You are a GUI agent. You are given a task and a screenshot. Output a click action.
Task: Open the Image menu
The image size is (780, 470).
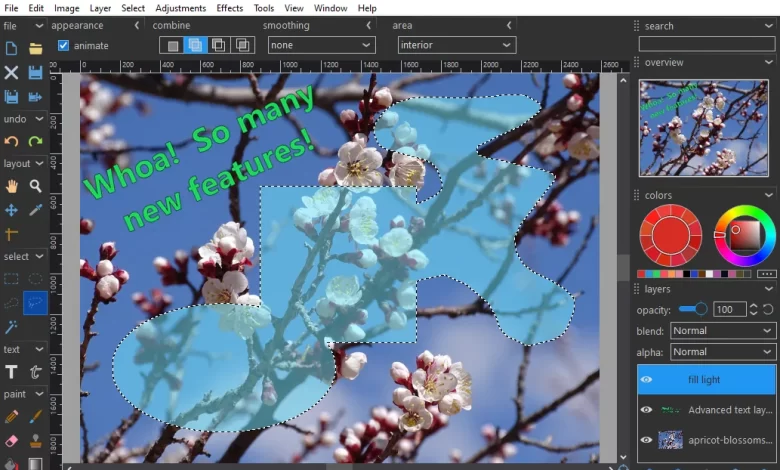coord(67,8)
